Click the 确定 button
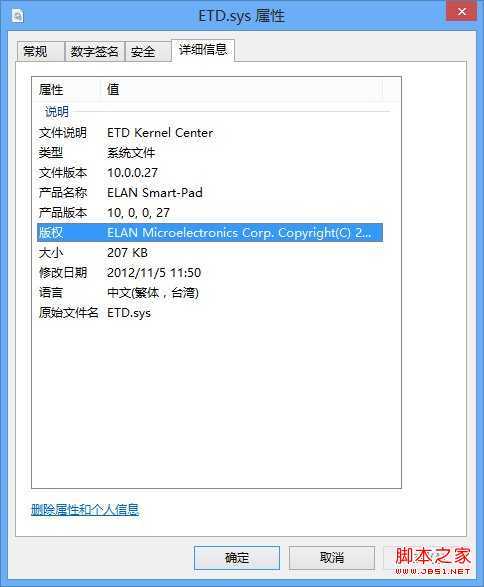 click(237, 558)
